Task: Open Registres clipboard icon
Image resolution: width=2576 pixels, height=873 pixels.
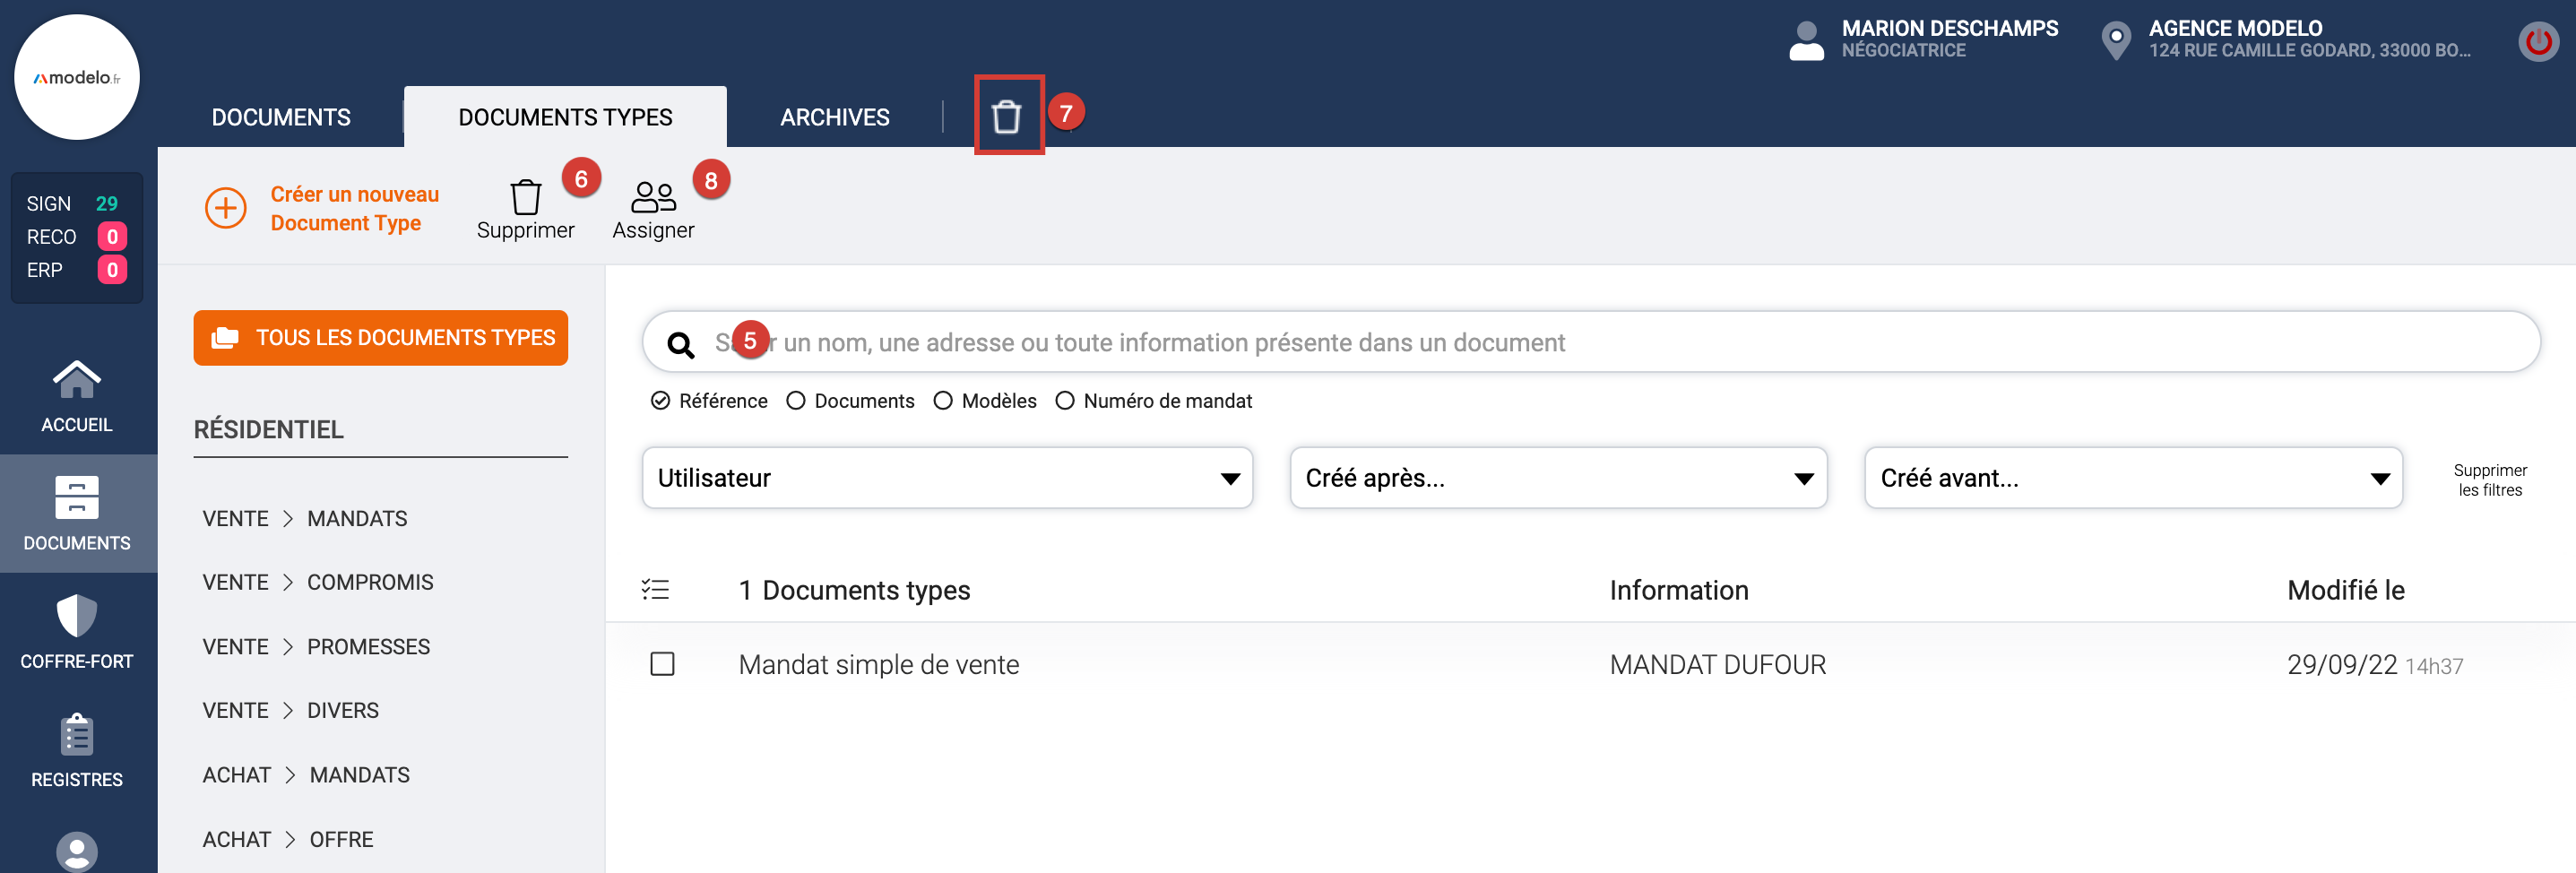Action: point(77,735)
